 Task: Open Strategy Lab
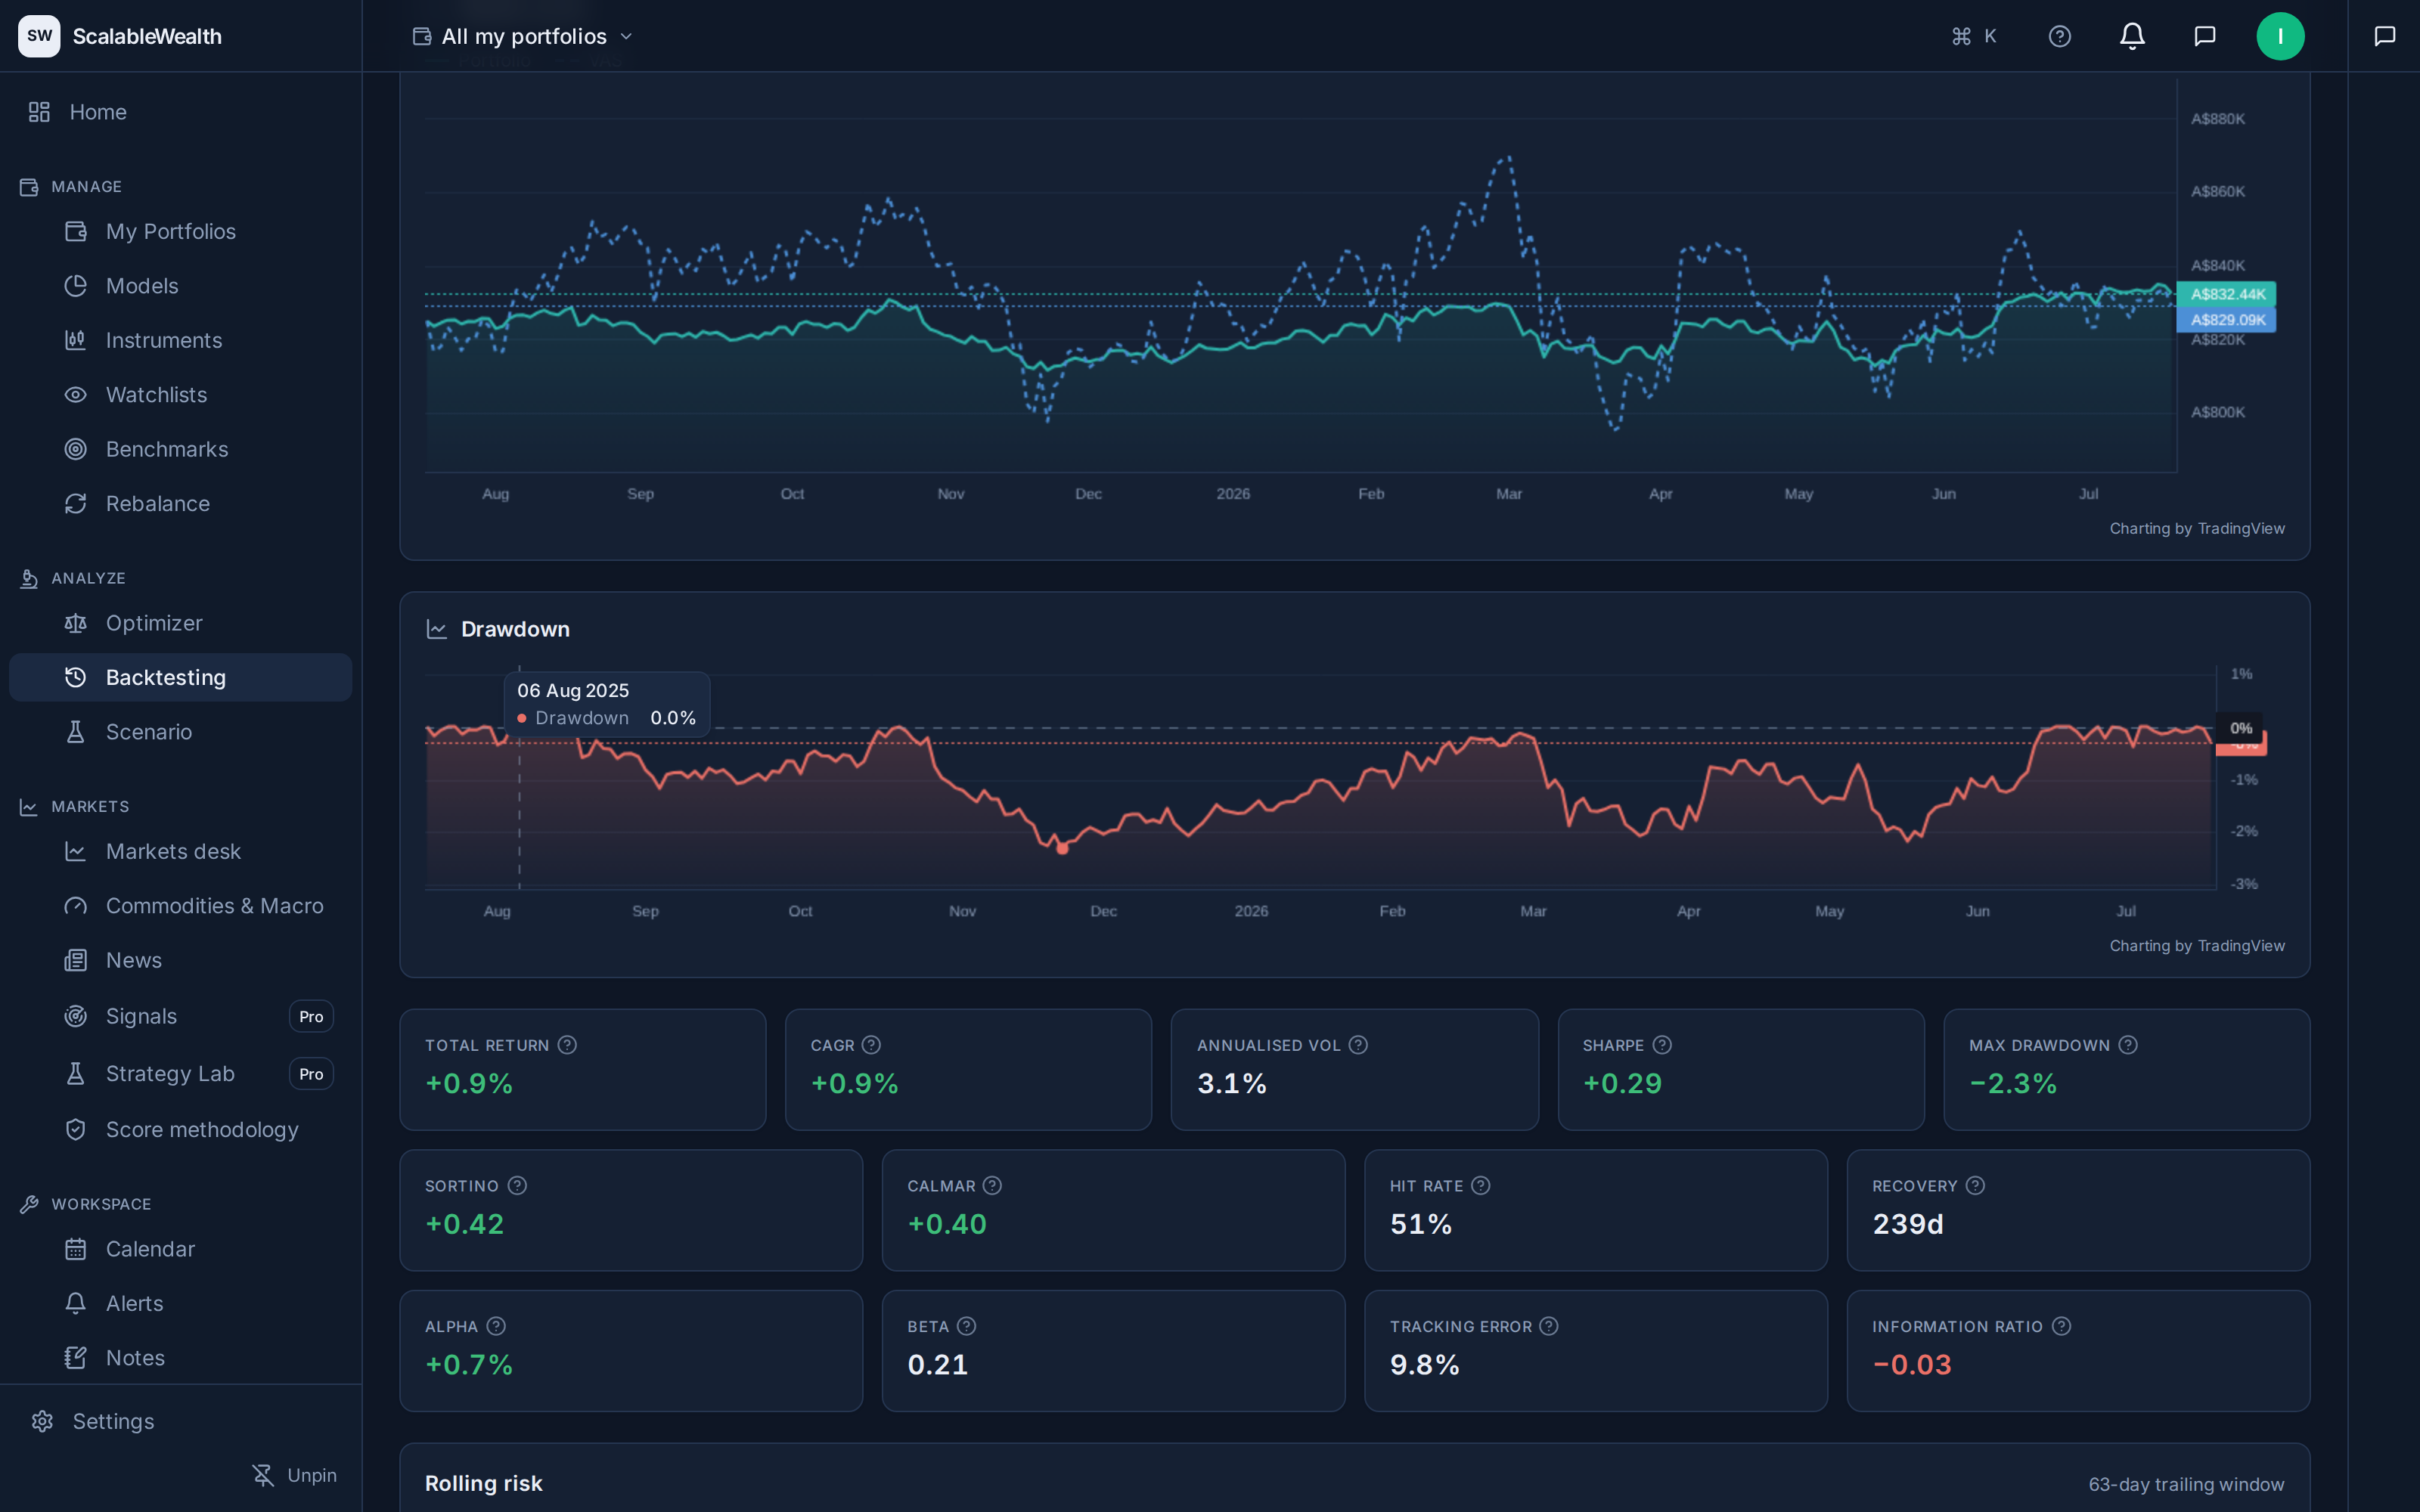[180, 1073]
